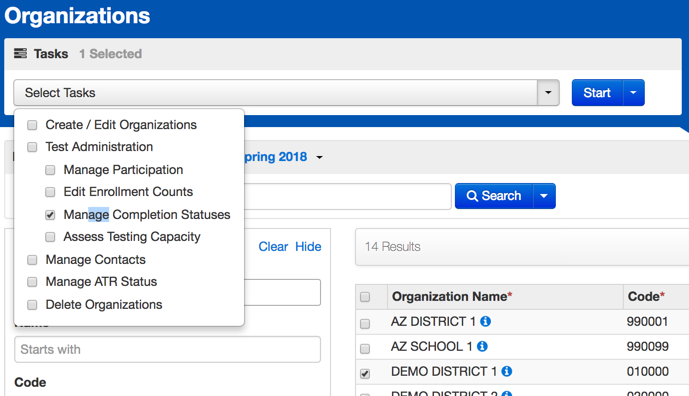Open the Spring 2018 administration dropdown

click(319, 157)
